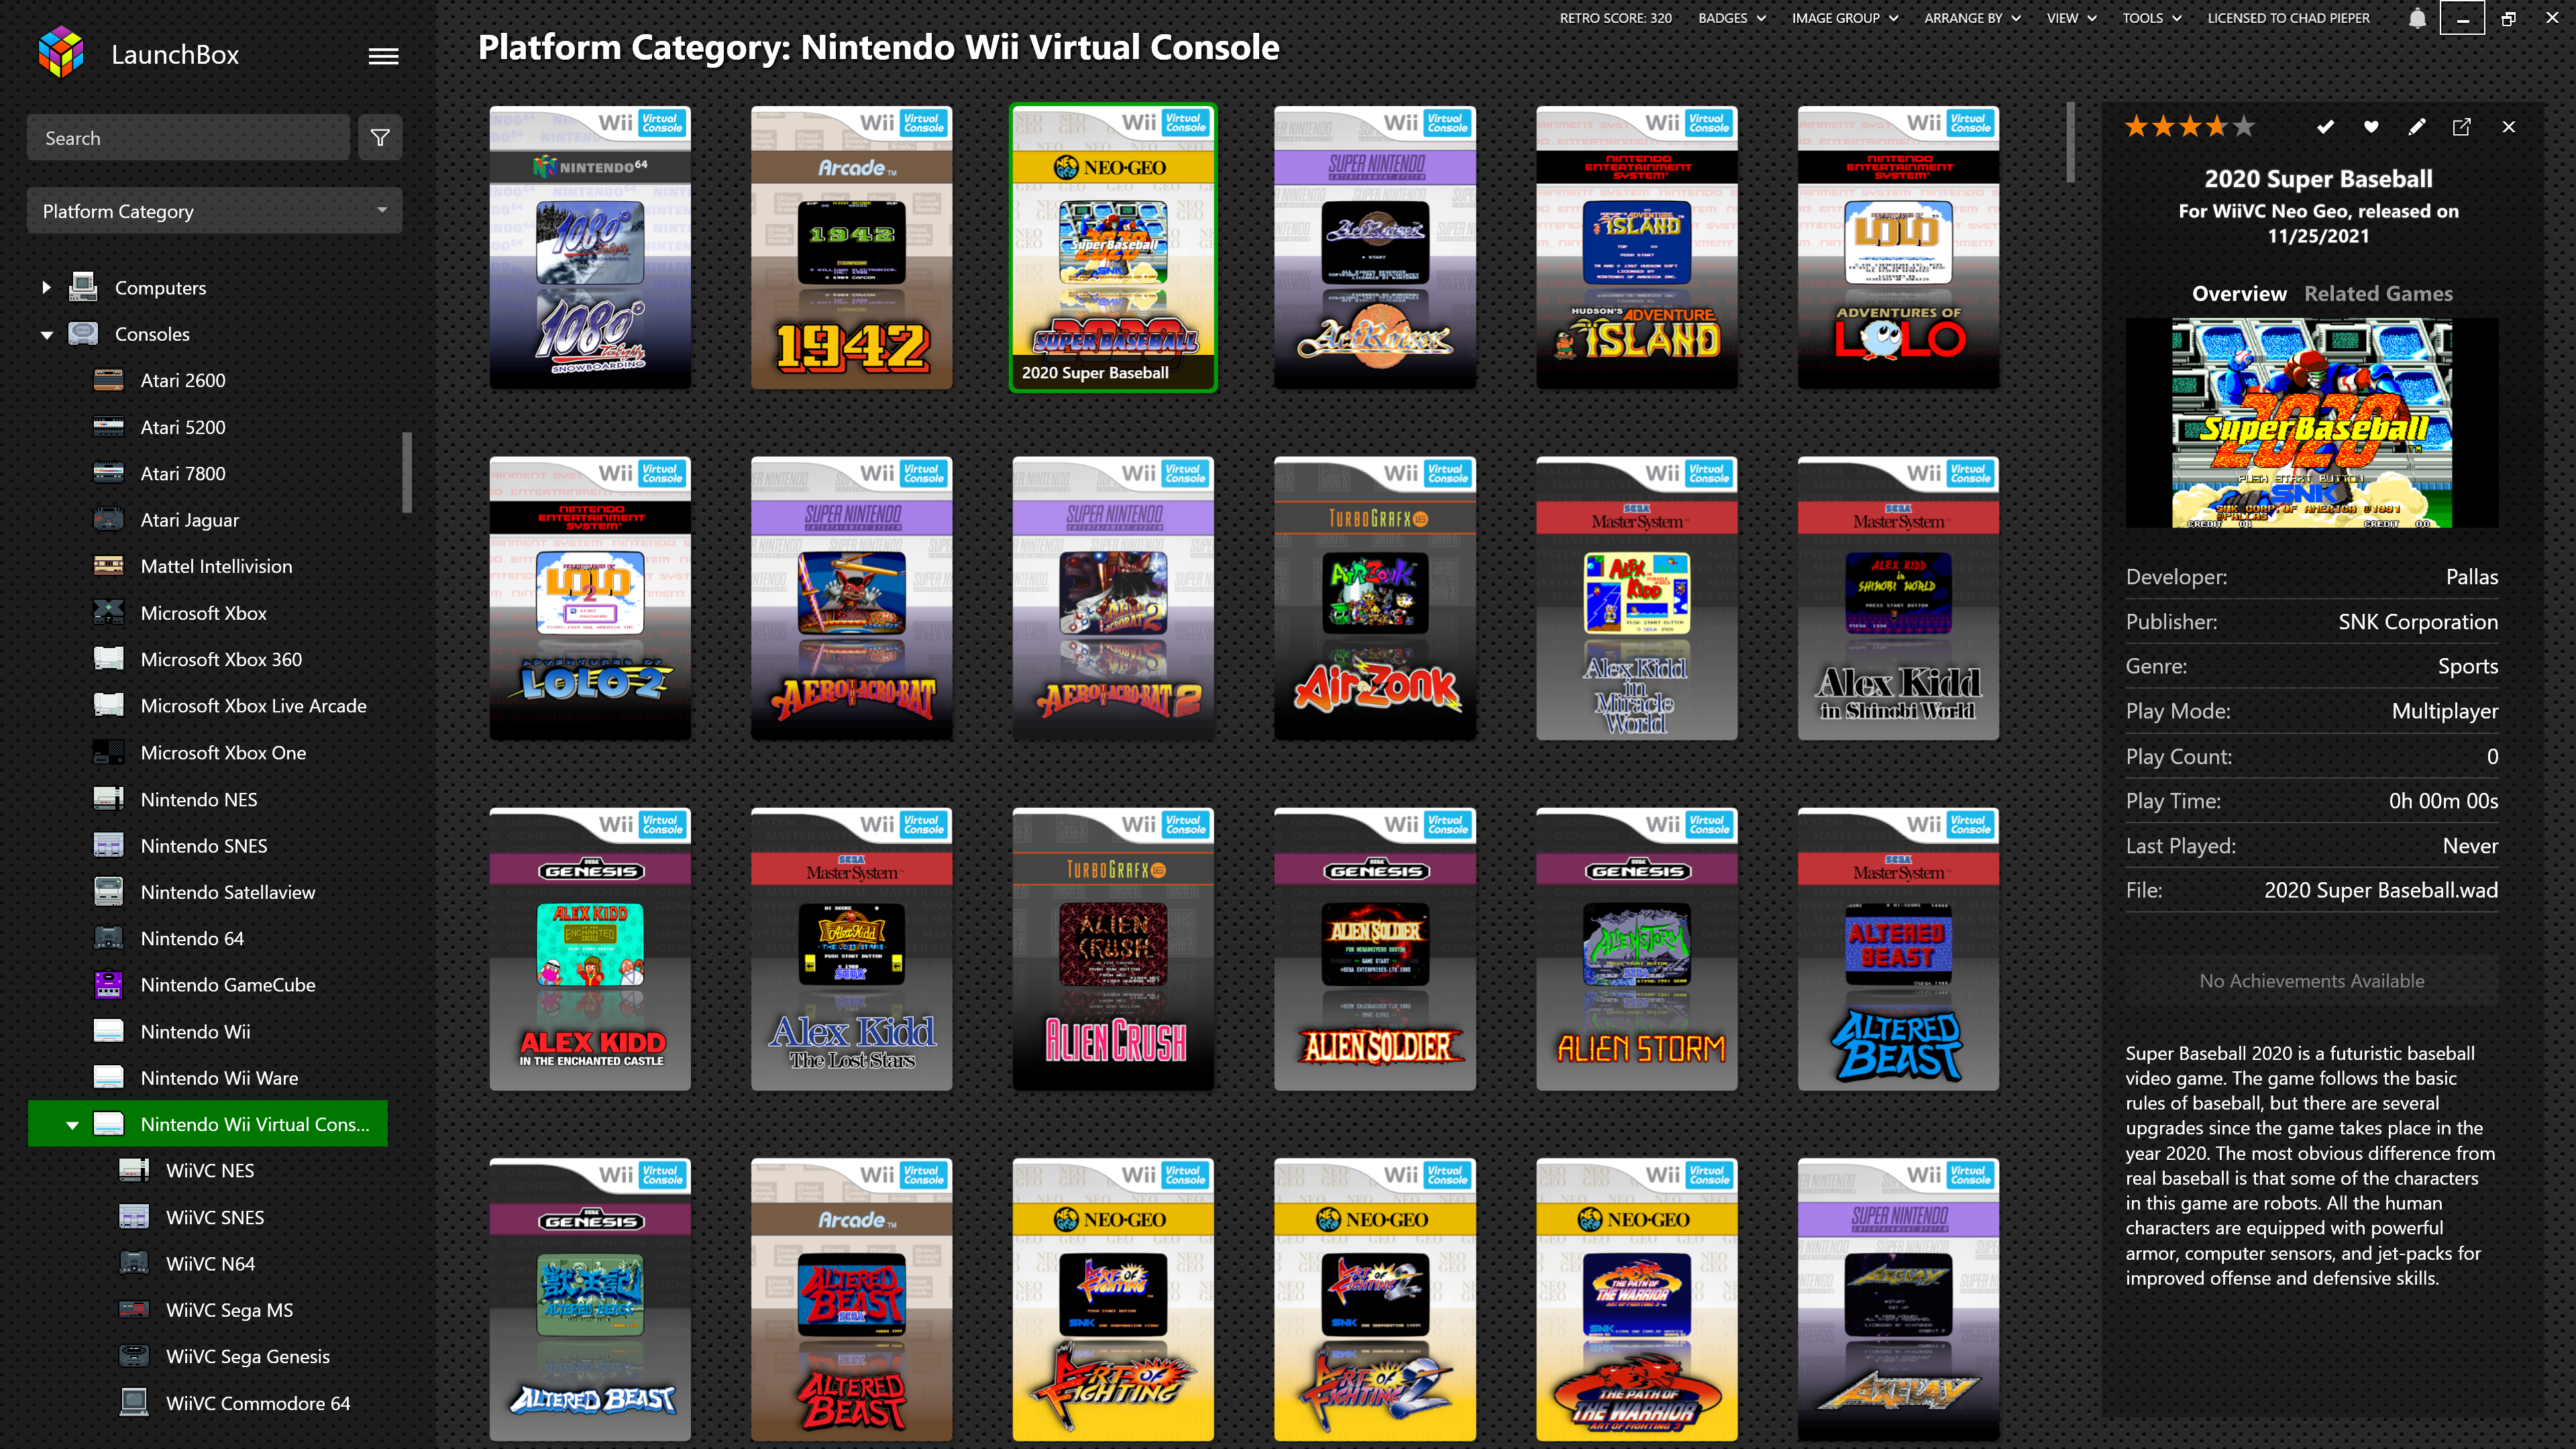
Task: Select Adventure Island game cover
Action: (1636, 248)
